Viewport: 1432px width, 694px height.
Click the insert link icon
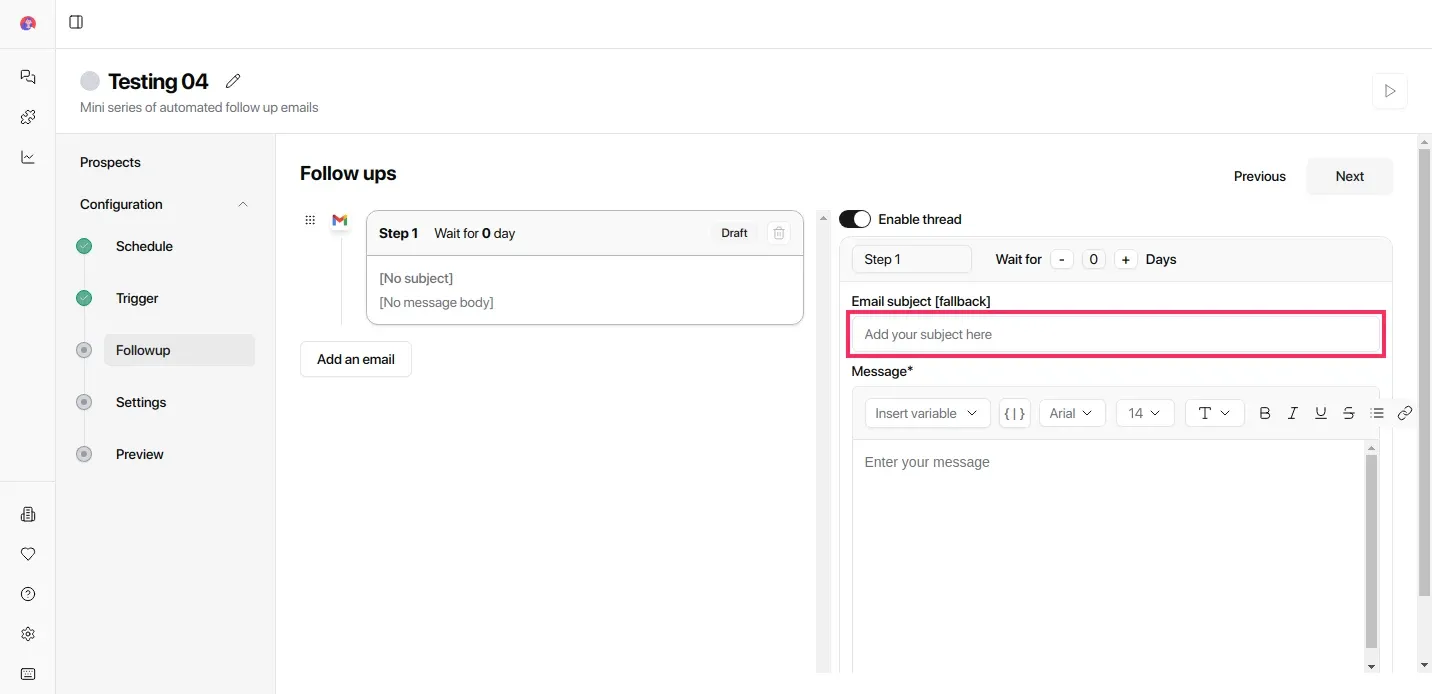[1405, 413]
